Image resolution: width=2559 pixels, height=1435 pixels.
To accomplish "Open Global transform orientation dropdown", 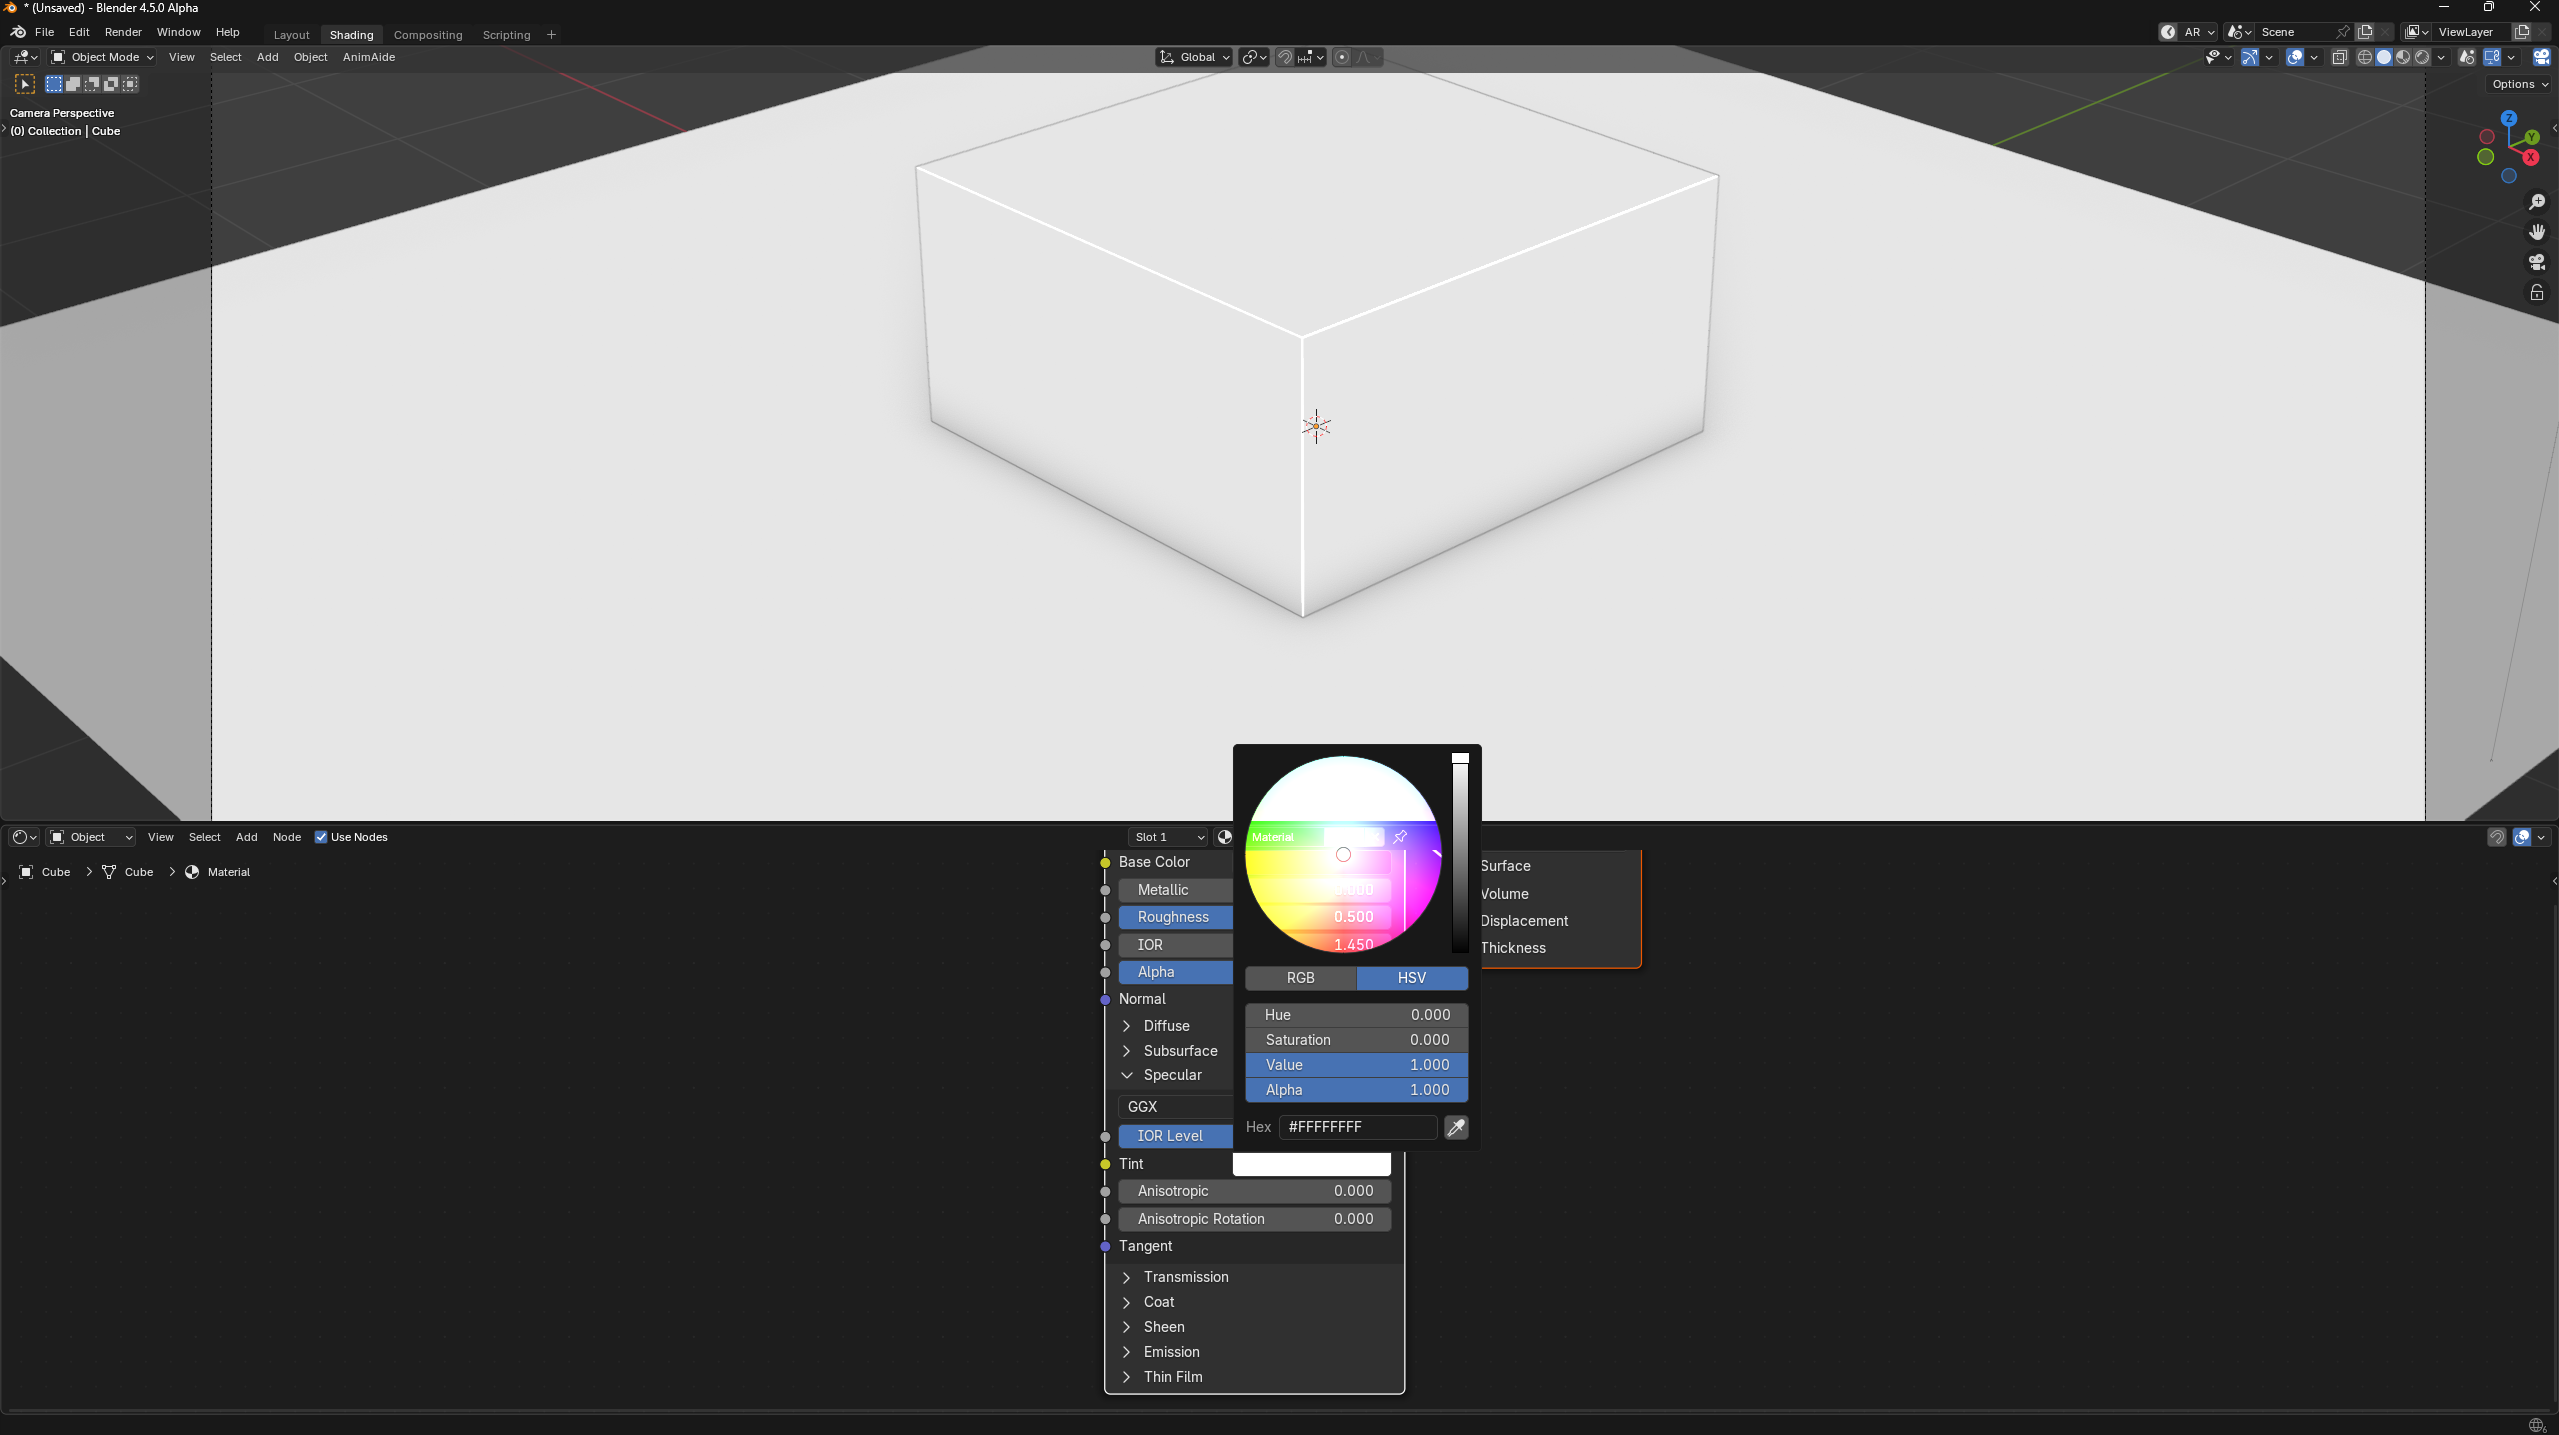I will (1194, 57).
